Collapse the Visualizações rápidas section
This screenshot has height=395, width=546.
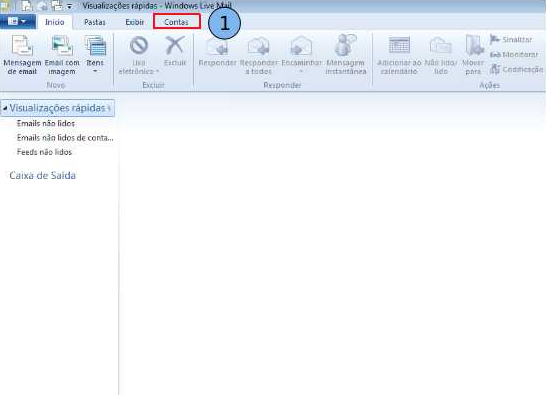[x=5, y=108]
